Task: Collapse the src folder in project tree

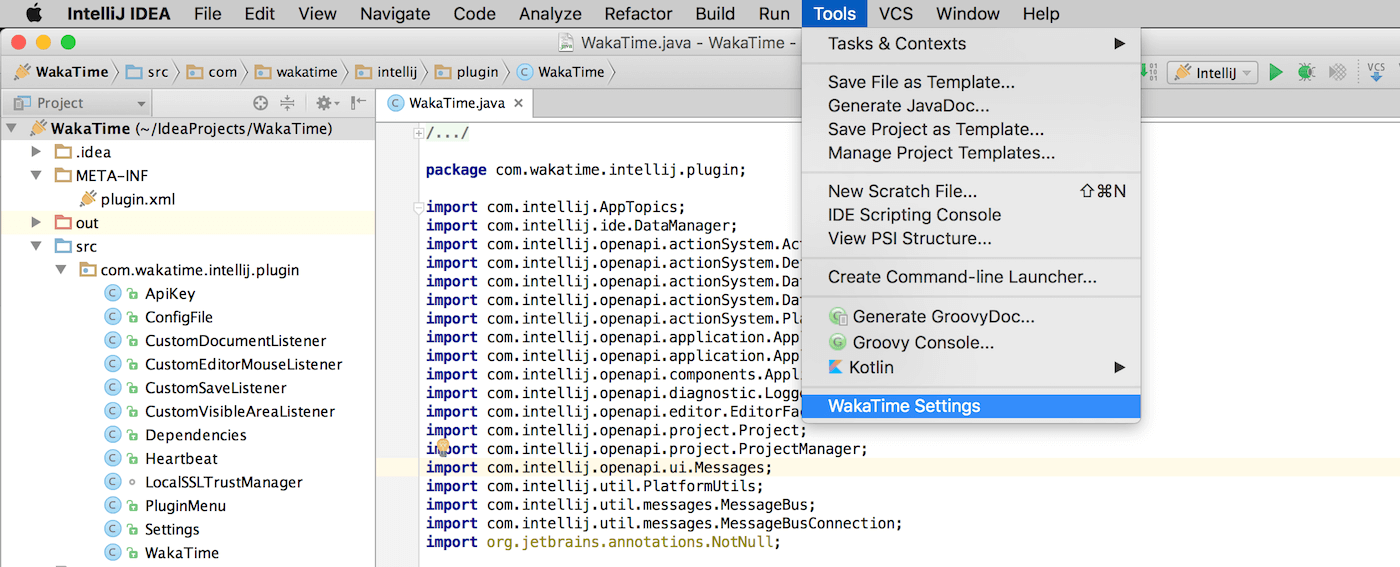Action: coord(37,246)
